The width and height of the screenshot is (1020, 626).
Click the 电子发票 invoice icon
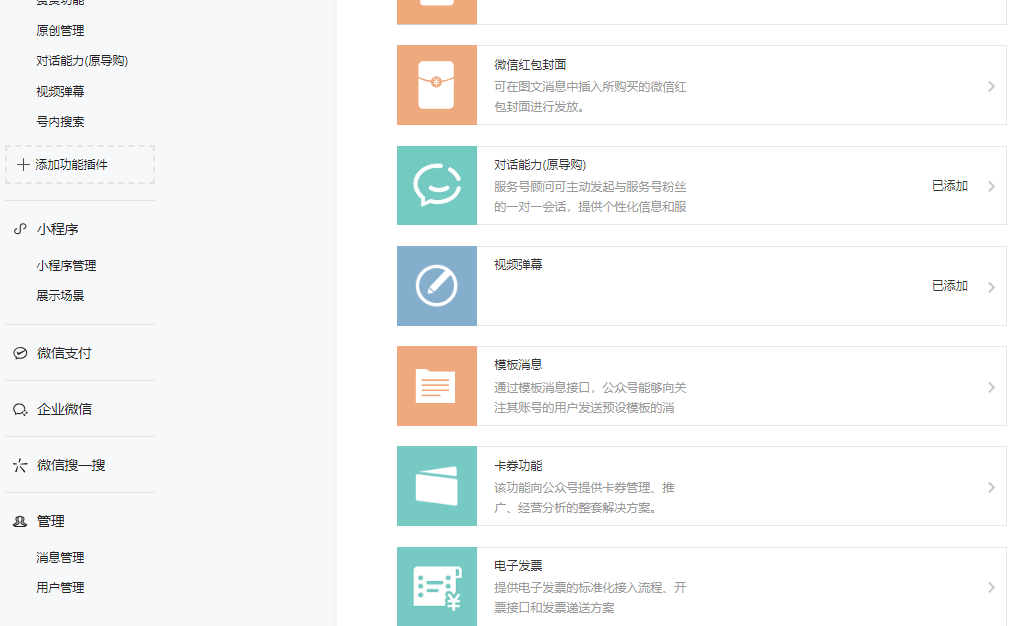[436, 586]
